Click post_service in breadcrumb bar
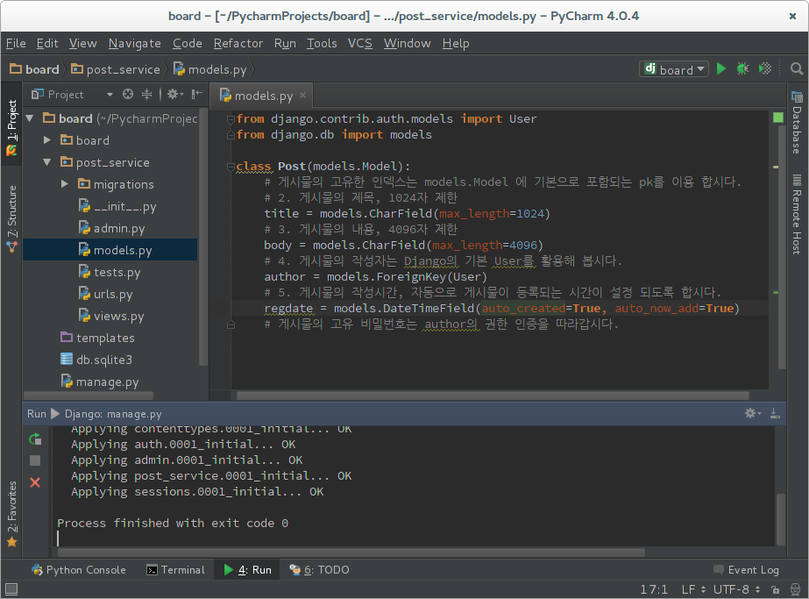Image resolution: width=809 pixels, height=599 pixels. point(116,69)
